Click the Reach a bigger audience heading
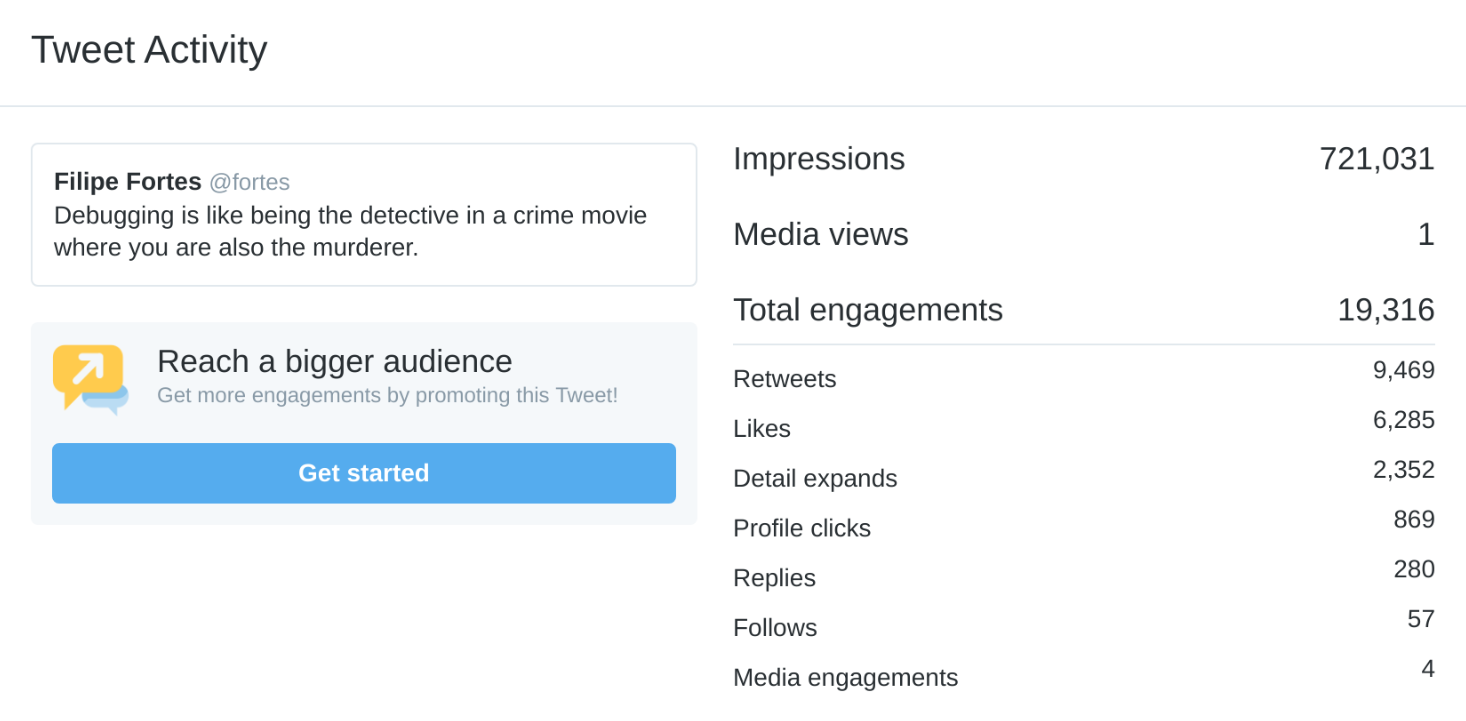Image resolution: width=1466 pixels, height=721 pixels. 334,361
